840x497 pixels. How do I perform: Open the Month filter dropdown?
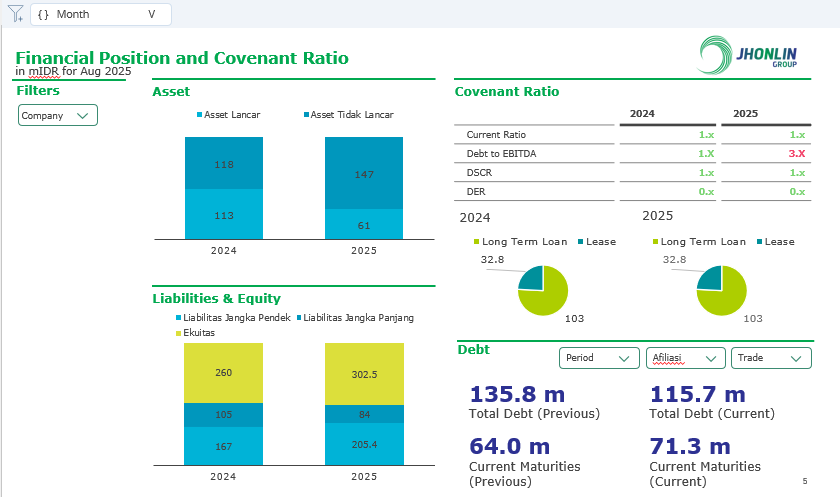coord(101,14)
